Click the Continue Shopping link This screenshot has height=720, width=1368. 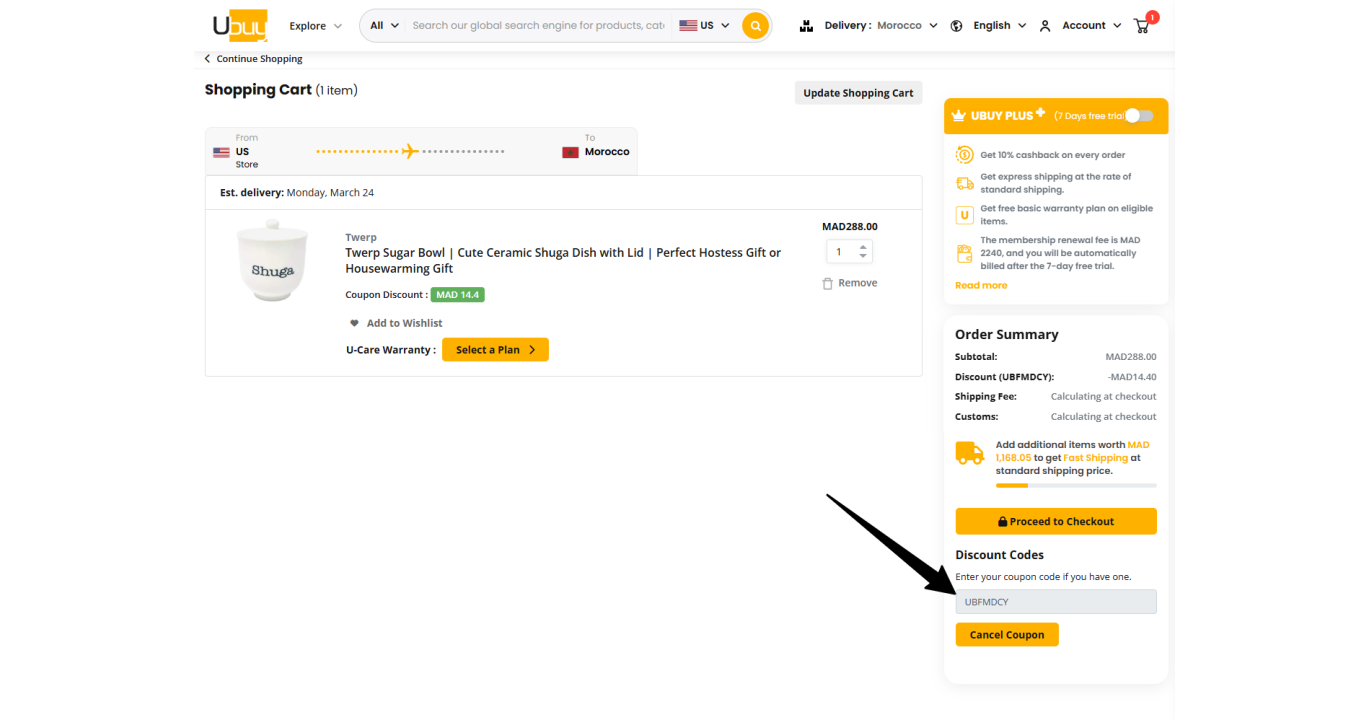pyautogui.click(x=259, y=59)
